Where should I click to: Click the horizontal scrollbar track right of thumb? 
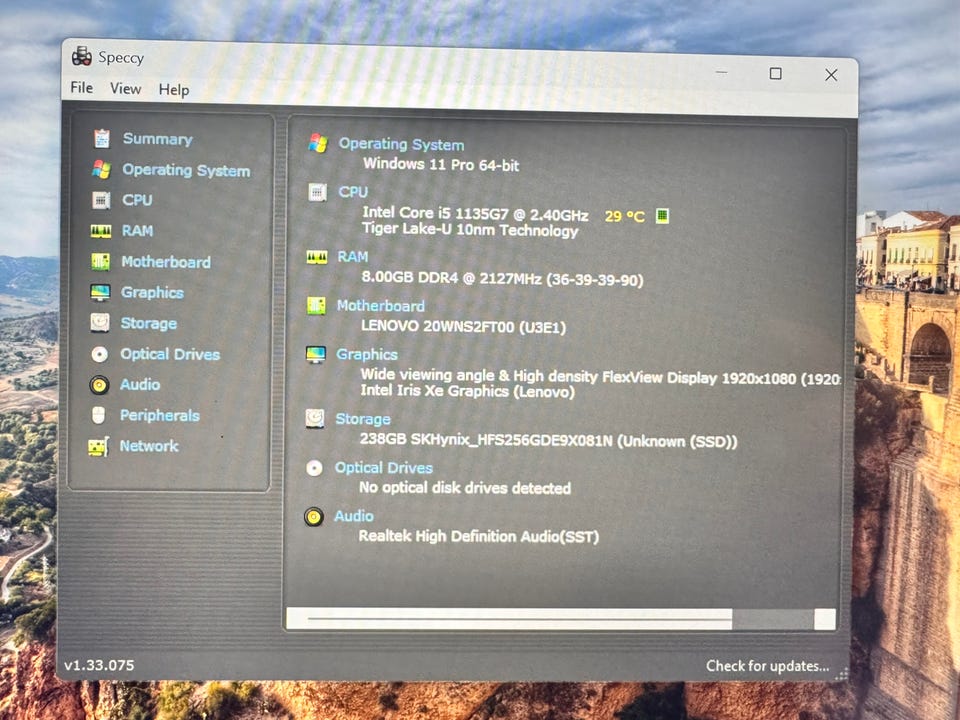773,619
